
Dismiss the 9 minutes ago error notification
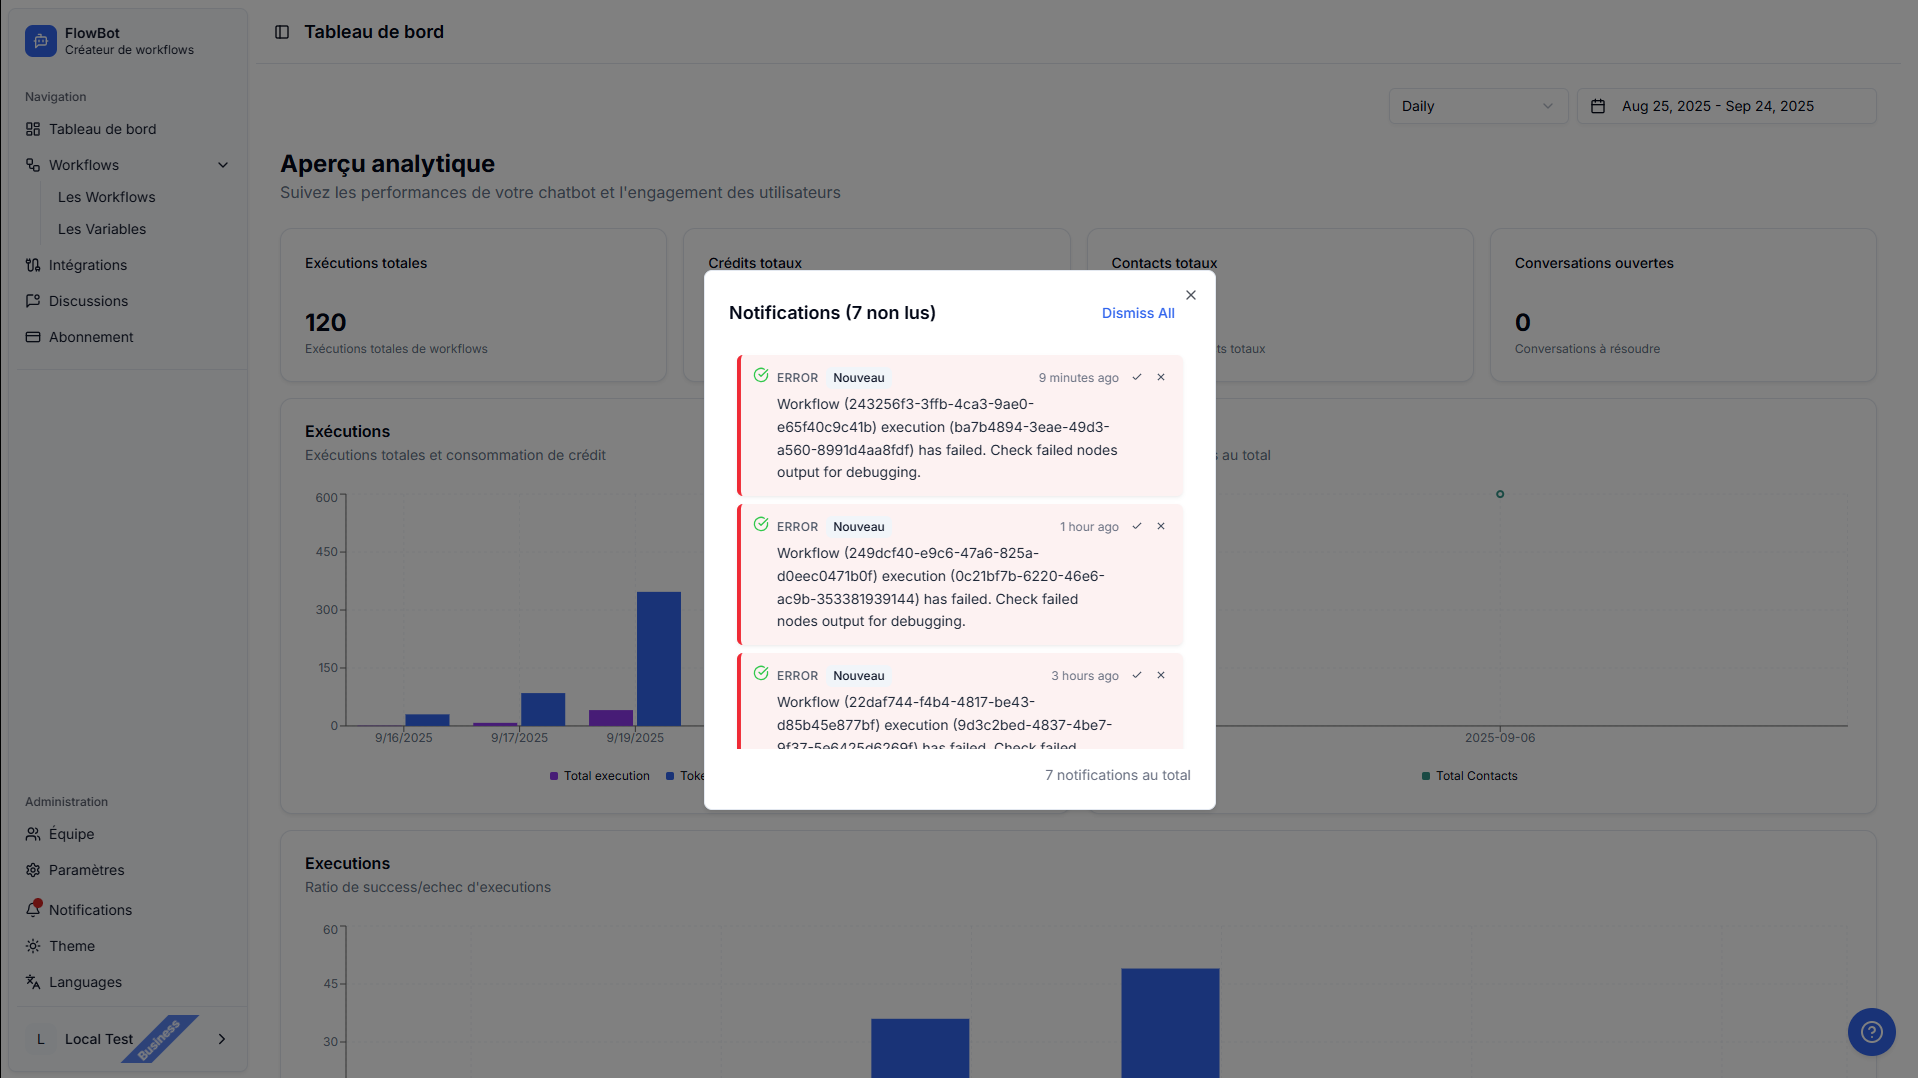pos(1161,378)
